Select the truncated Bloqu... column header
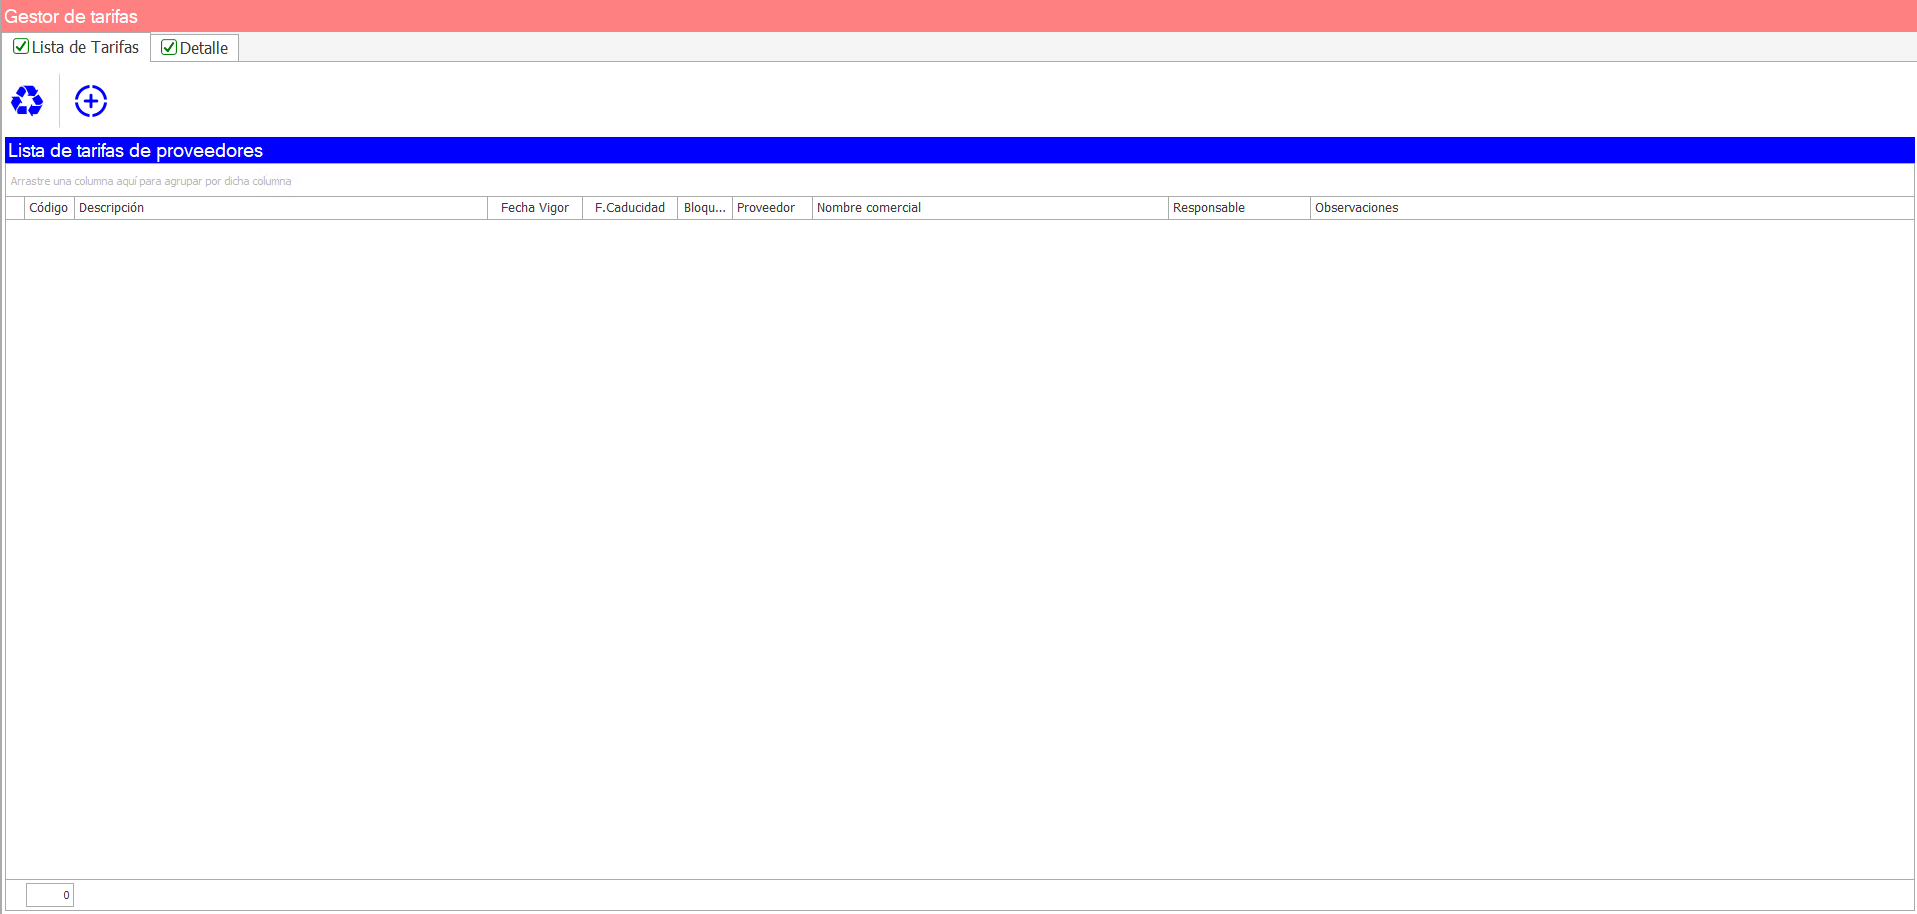This screenshot has height=914, width=1917. (705, 208)
